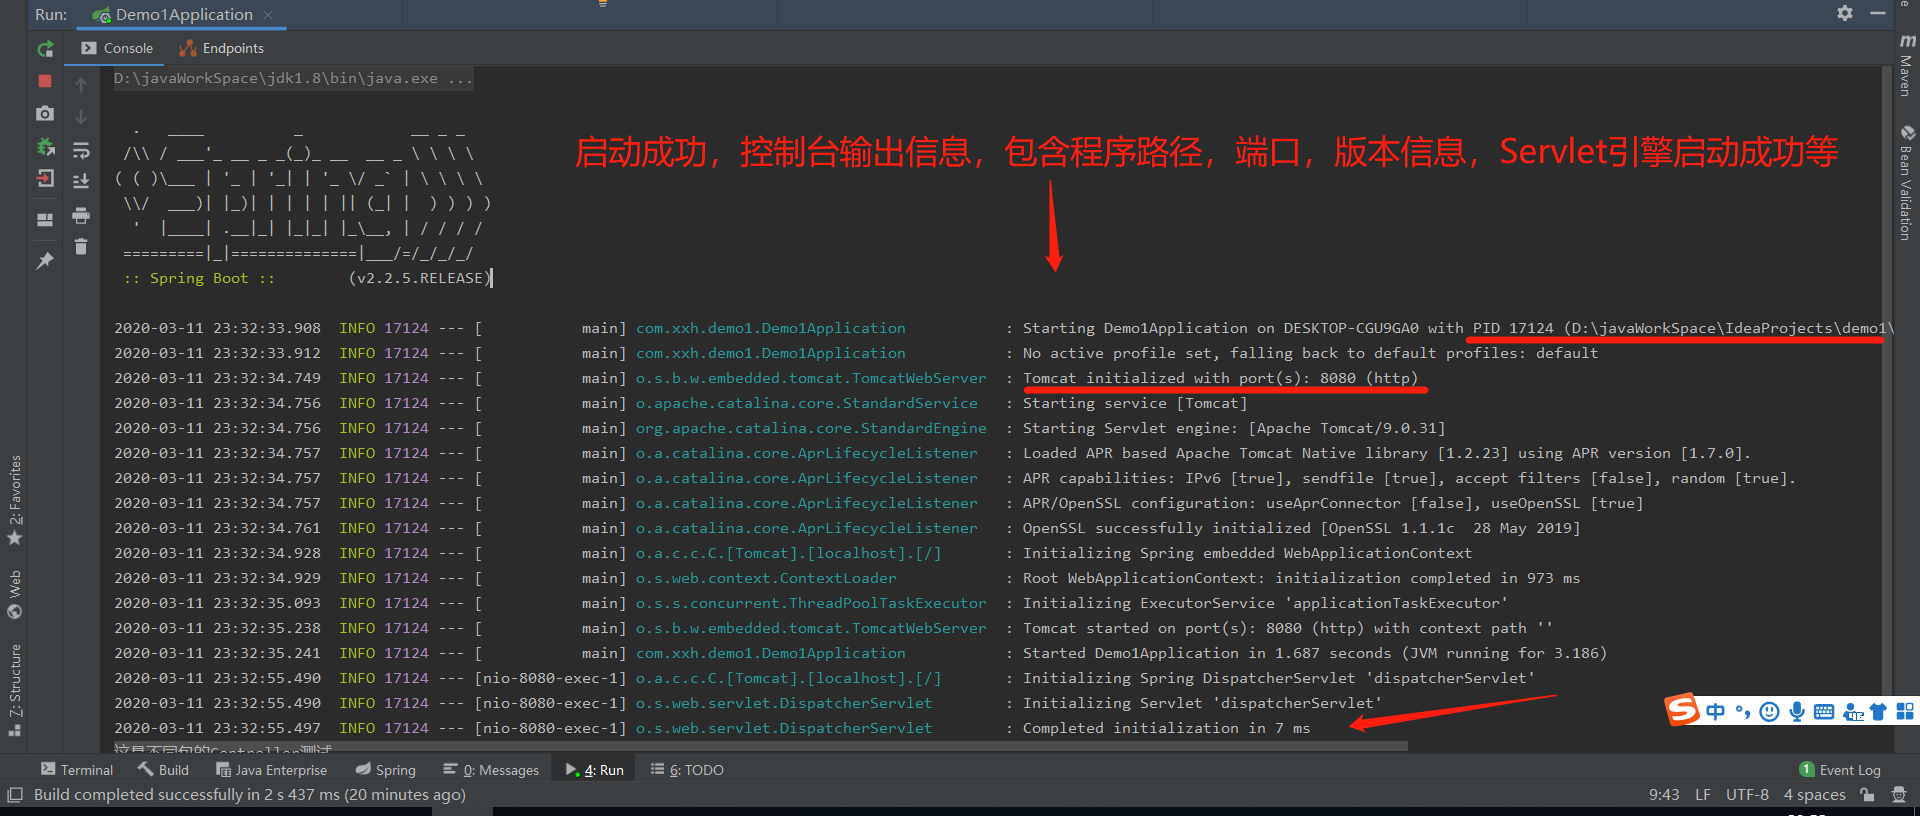Click the 'Tomcat started on port(s): 8080' log line

coord(1287,628)
